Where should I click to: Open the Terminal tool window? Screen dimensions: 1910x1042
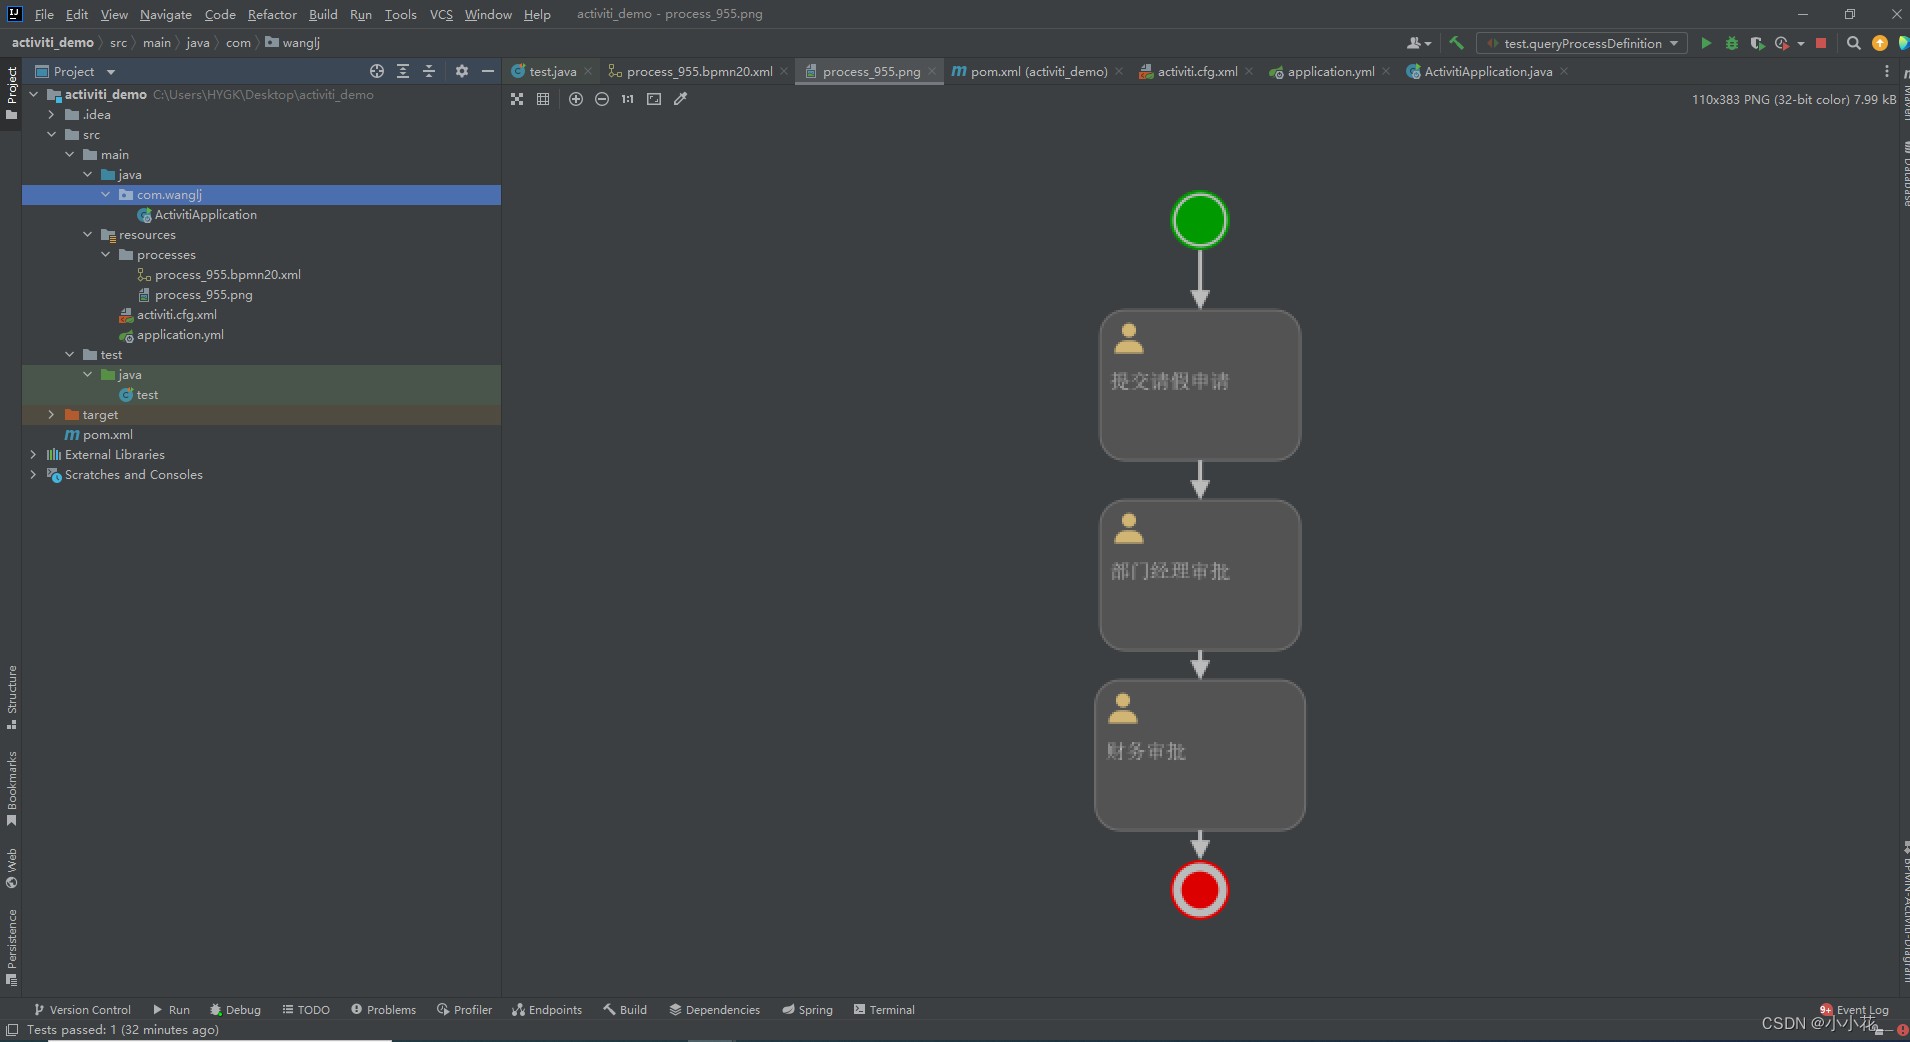[x=884, y=1010]
